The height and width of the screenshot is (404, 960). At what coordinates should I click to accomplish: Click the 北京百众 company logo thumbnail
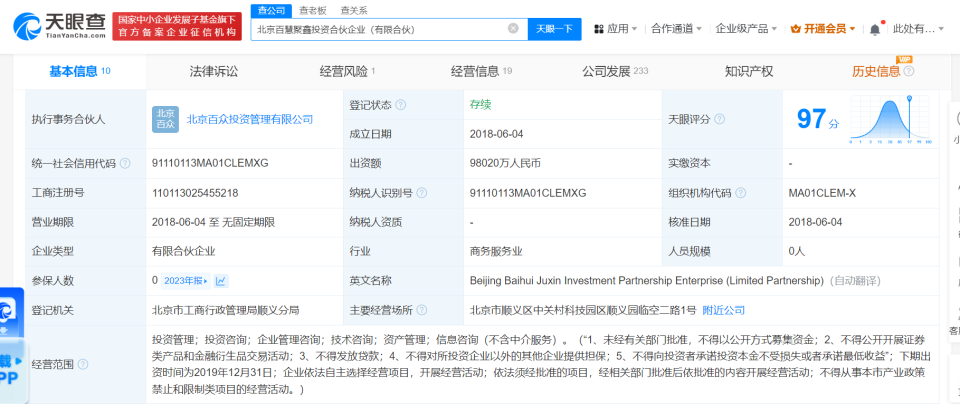[165, 119]
